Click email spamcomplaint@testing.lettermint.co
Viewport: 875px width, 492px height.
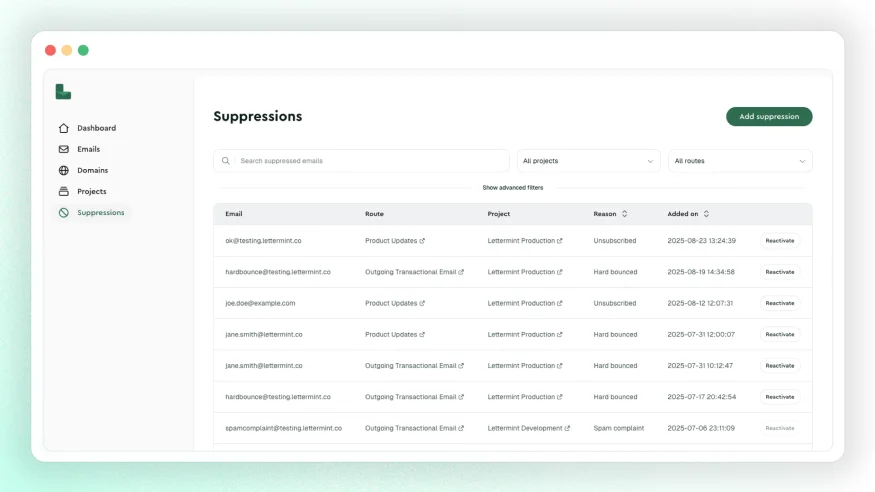point(283,428)
